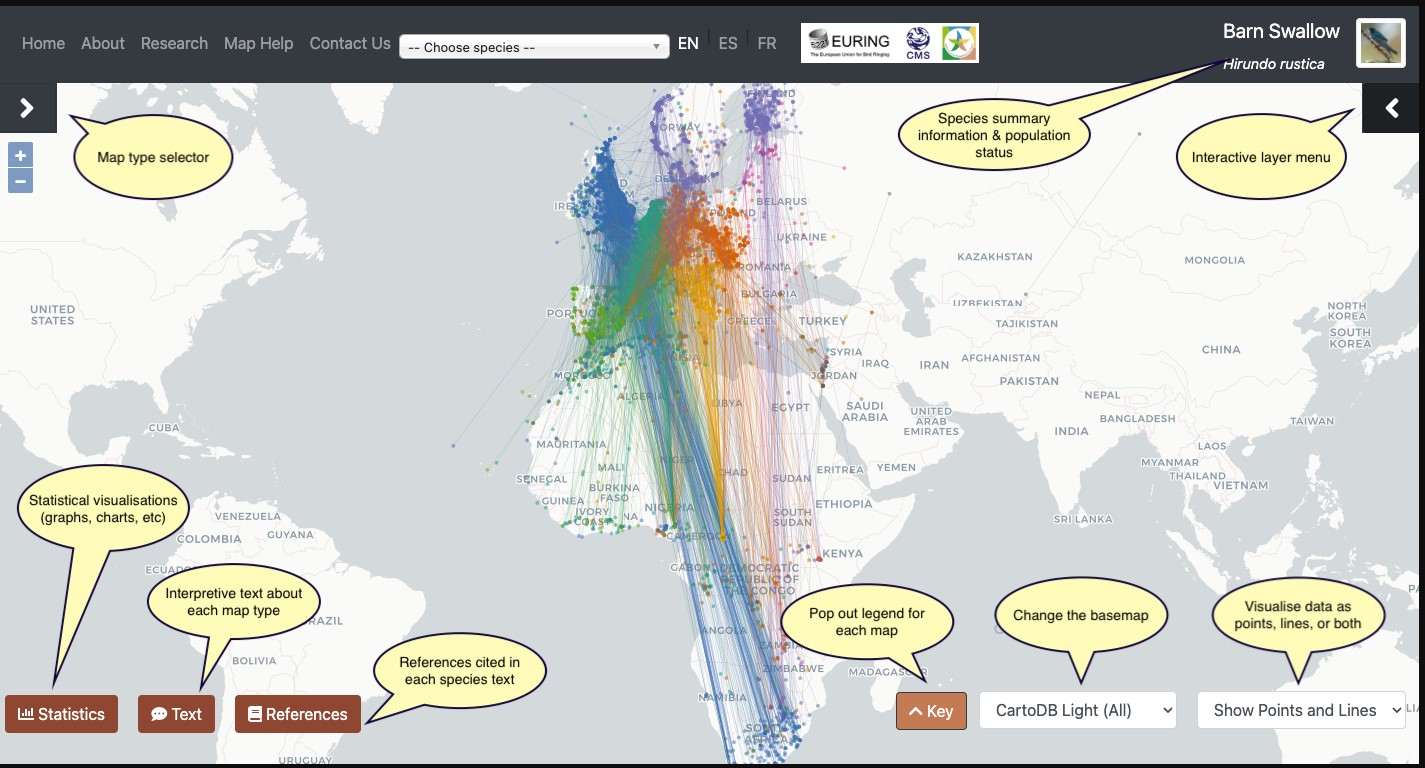The width and height of the screenshot is (1425, 768).
Task: Go to the Home page
Action: point(43,43)
